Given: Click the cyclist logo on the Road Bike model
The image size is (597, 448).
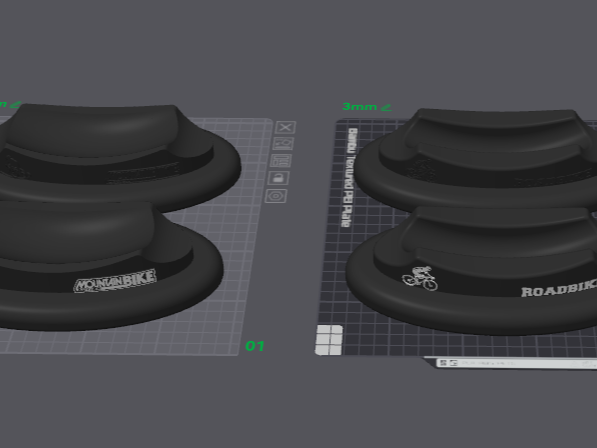Looking at the screenshot, I should pos(420,278).
